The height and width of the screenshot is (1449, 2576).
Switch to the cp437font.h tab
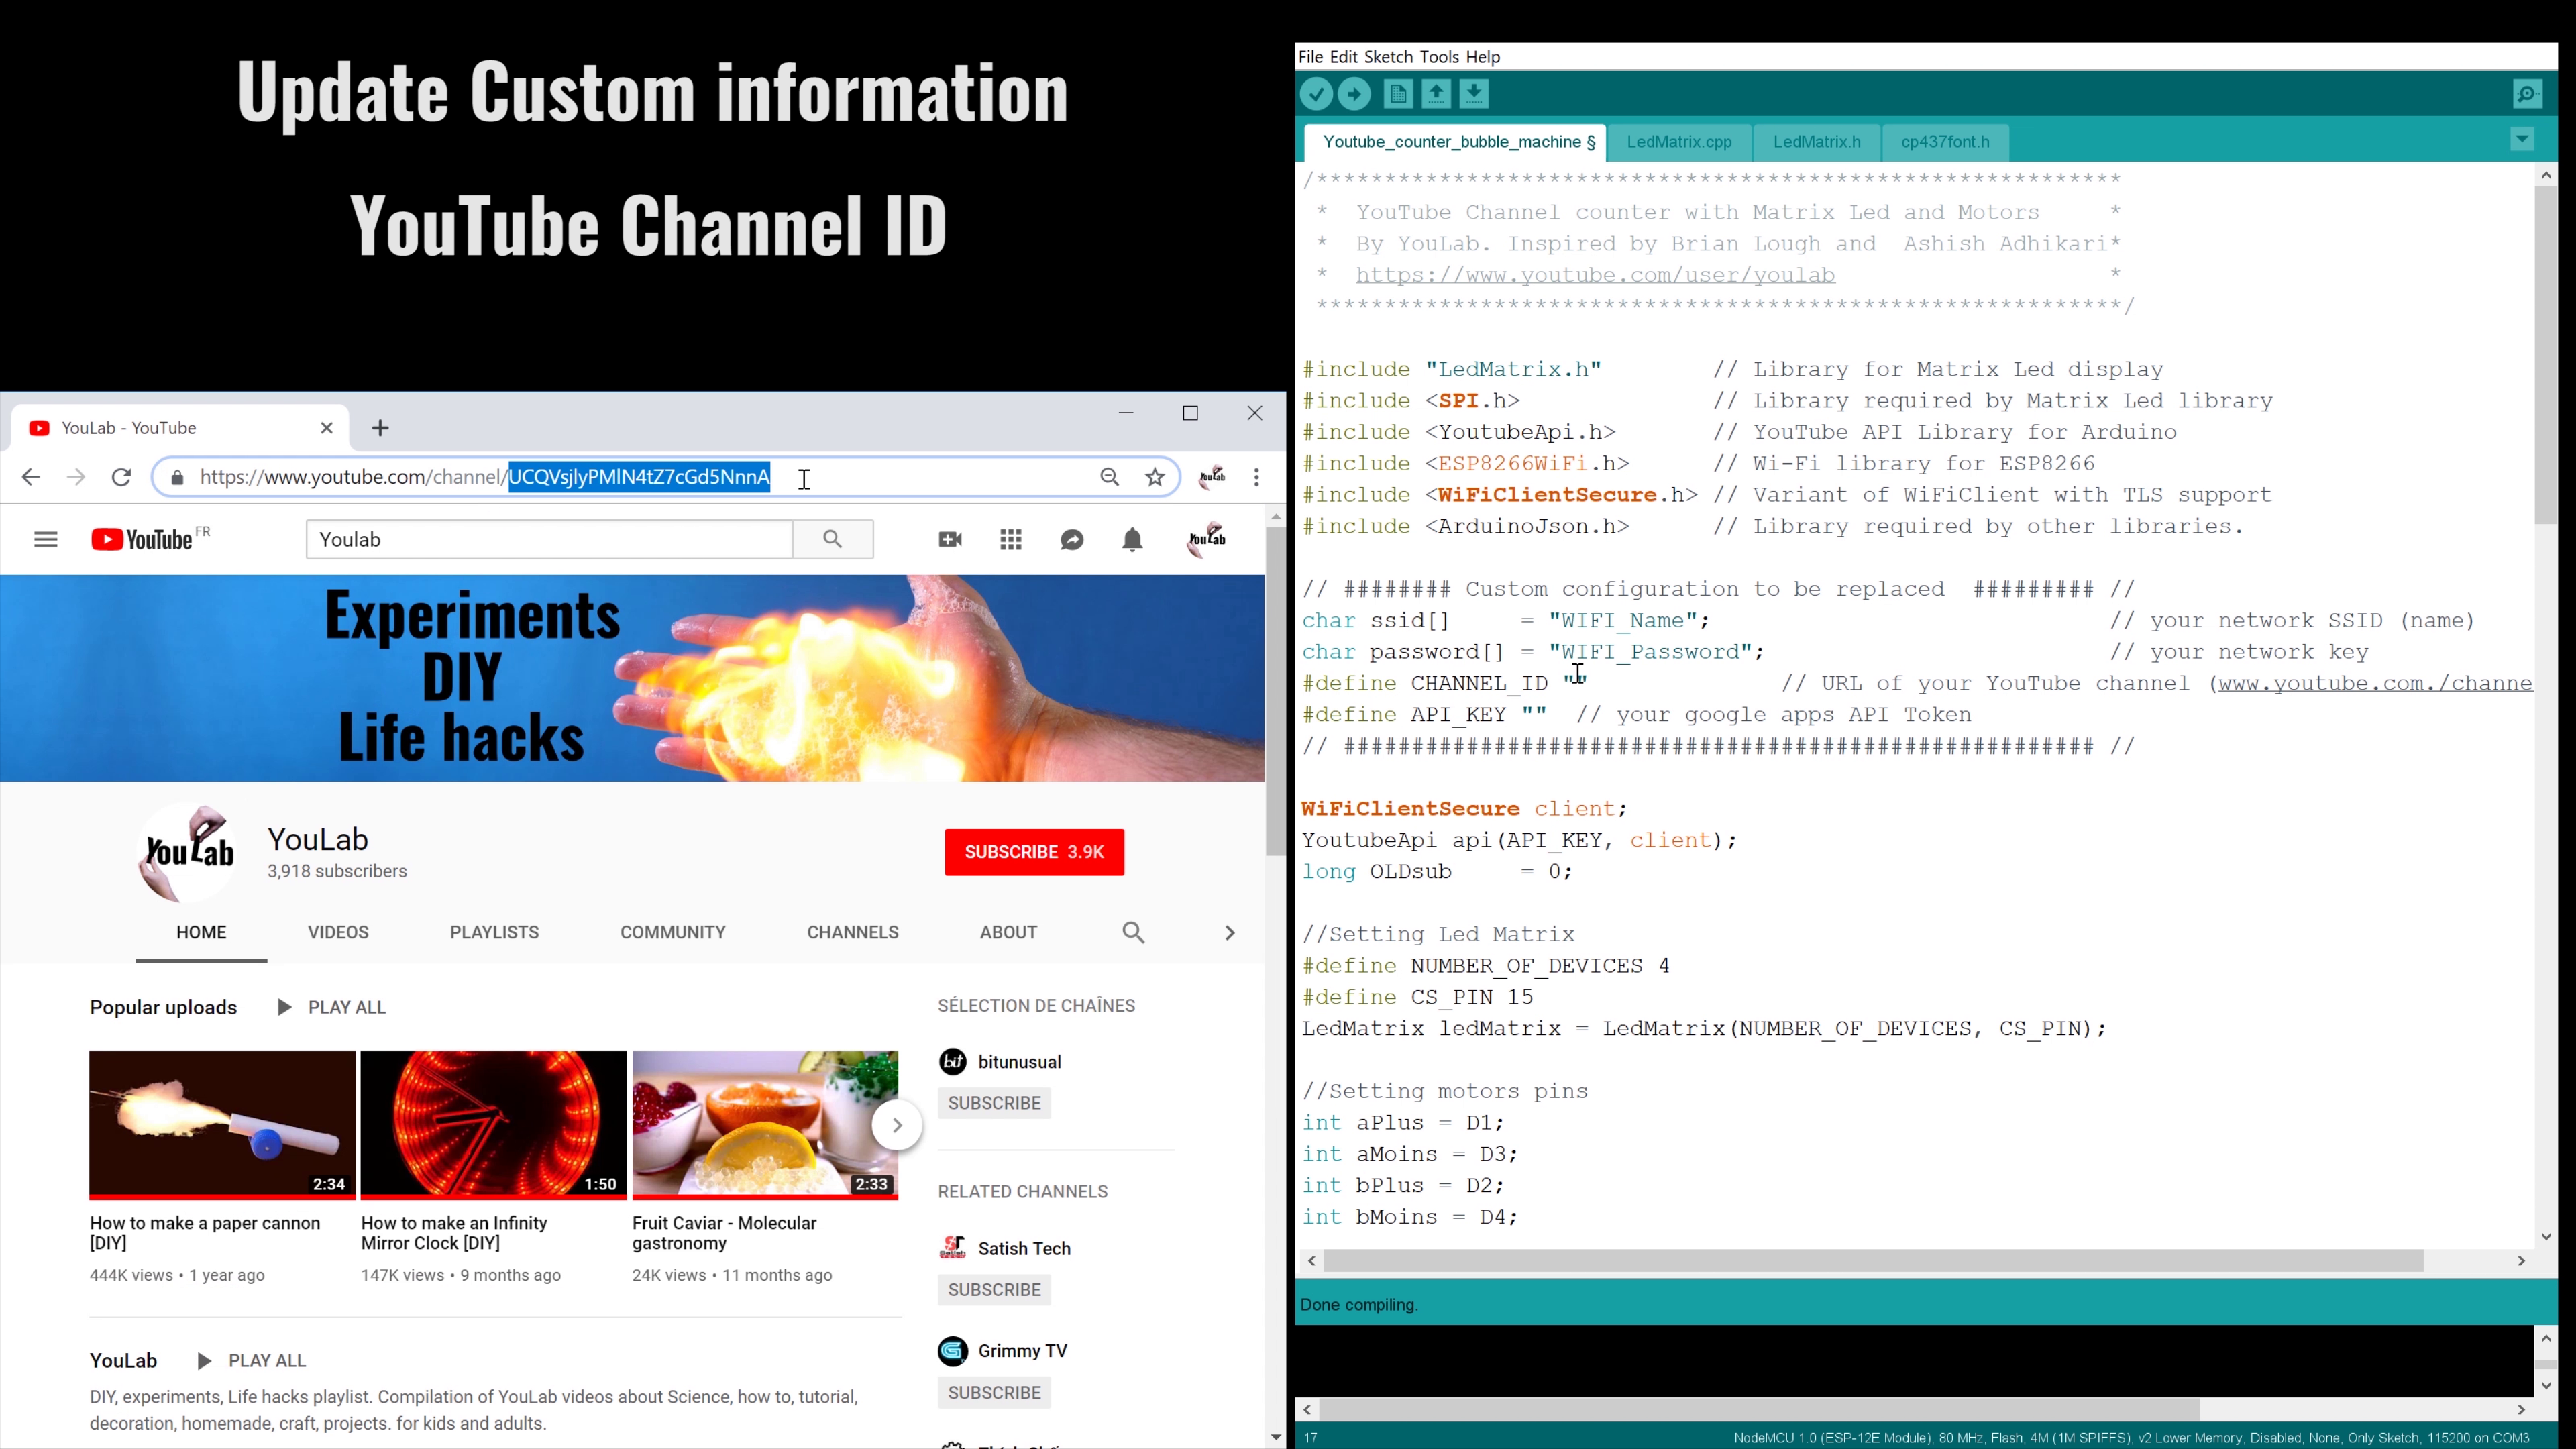[x=1945, y=142]
